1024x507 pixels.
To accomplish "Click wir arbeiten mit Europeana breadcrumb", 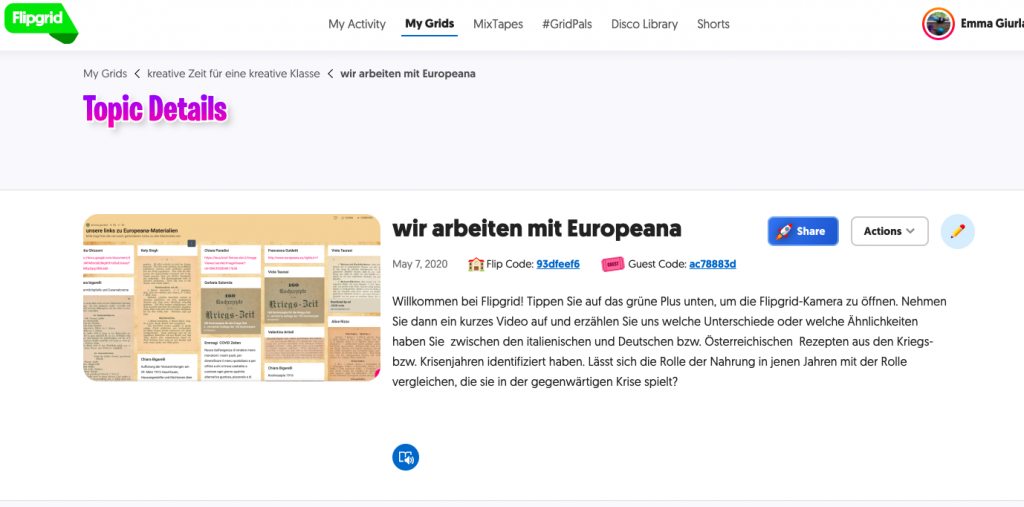I will pos(408,74).
